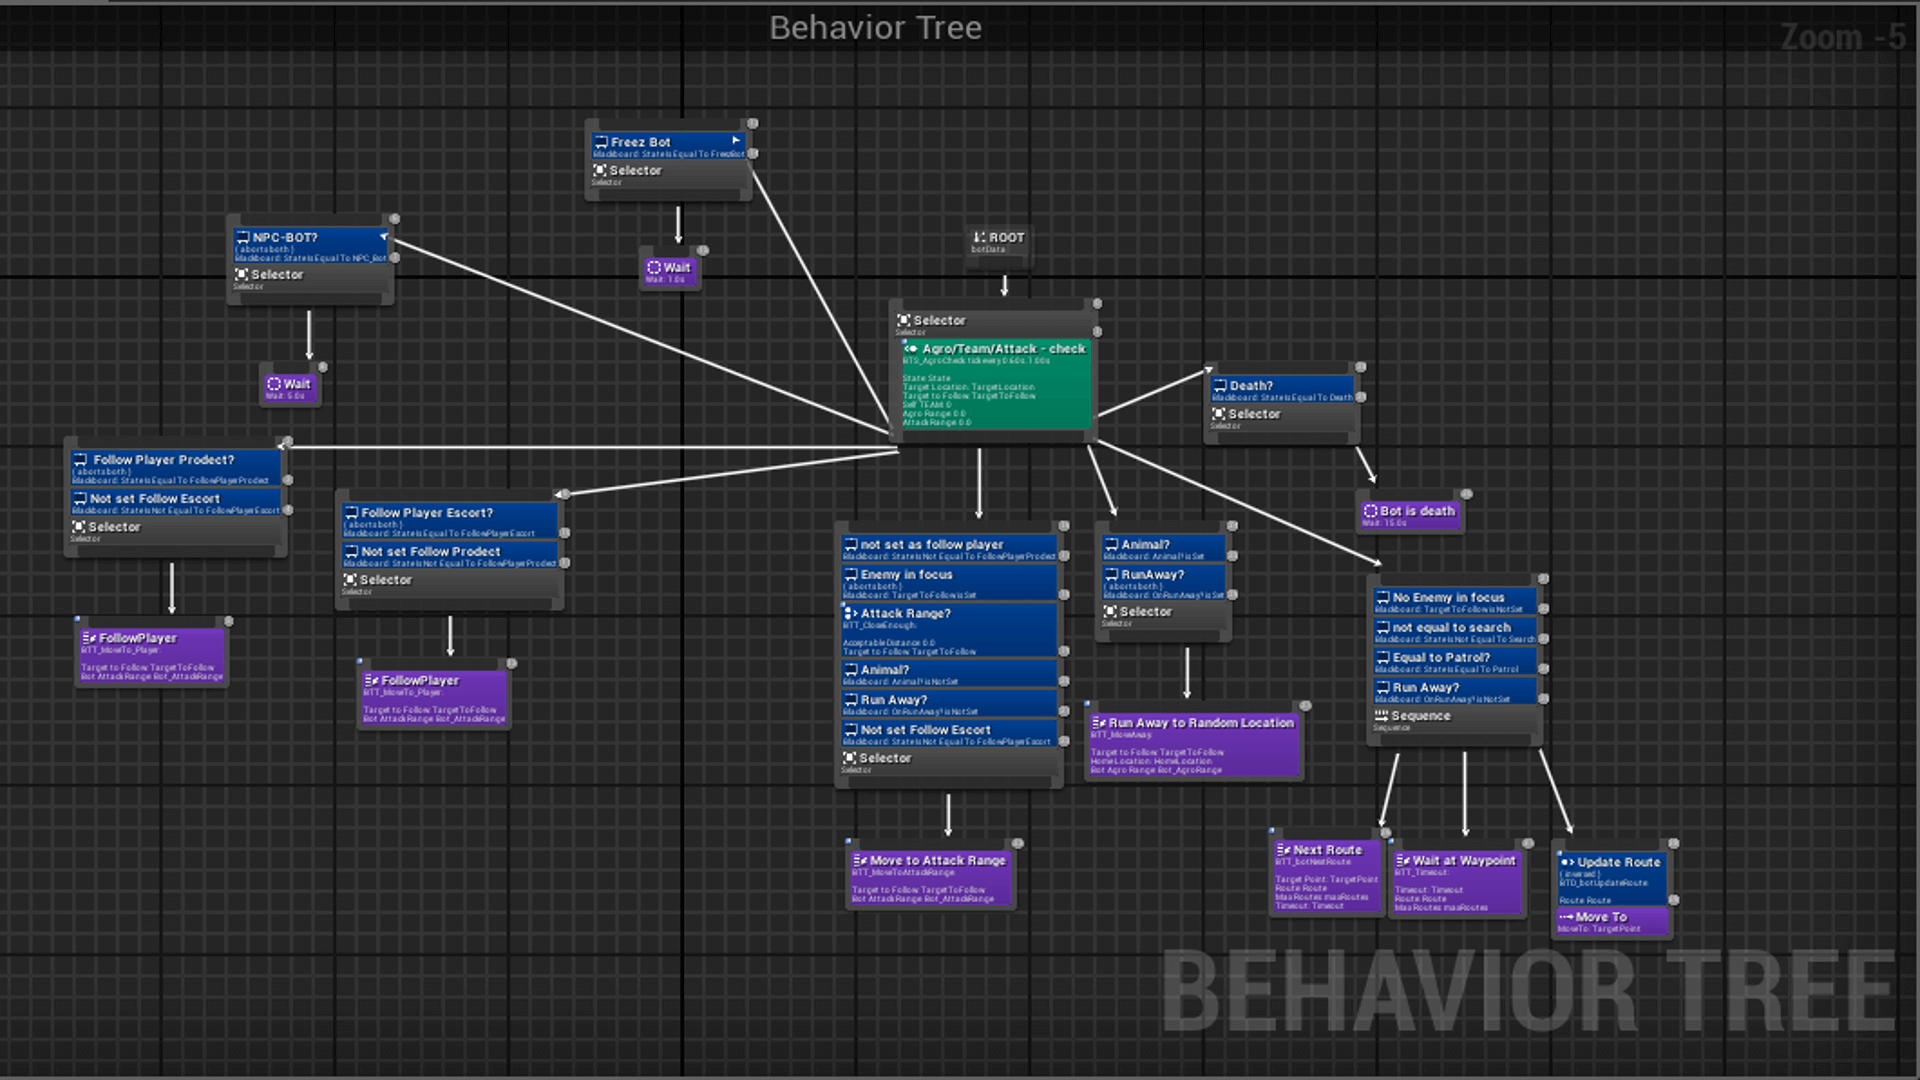Click the NPC-BOT? decorator
This screenshot has width=1920, height=1080.
311,246
